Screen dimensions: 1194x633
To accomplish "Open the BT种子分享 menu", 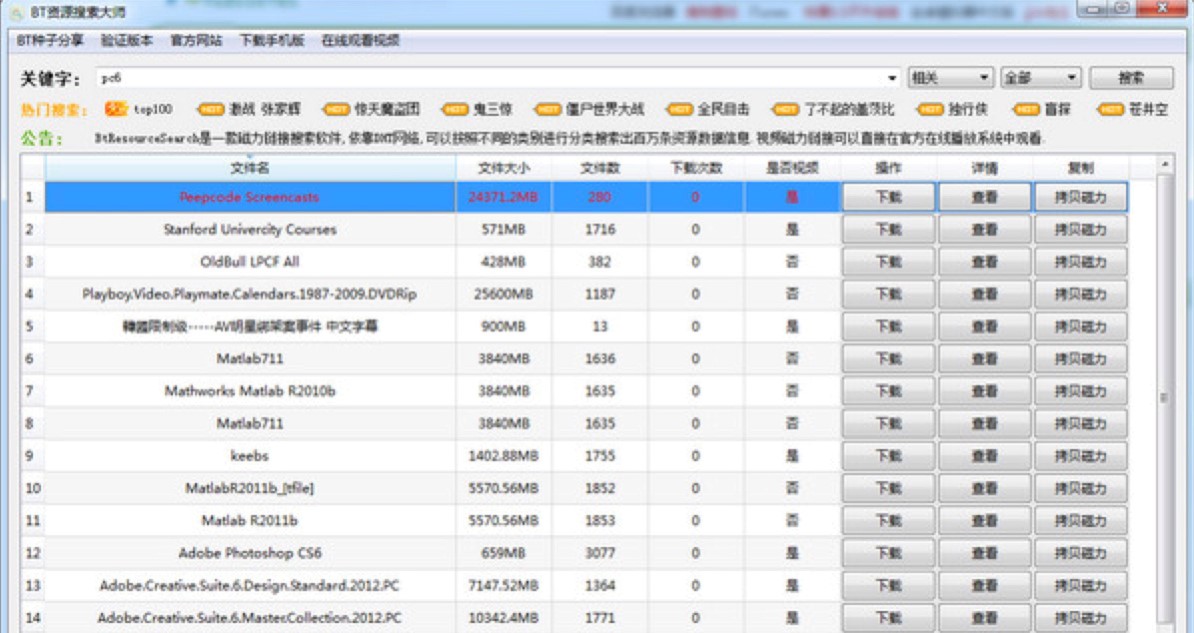I will (x=50, y=41).
